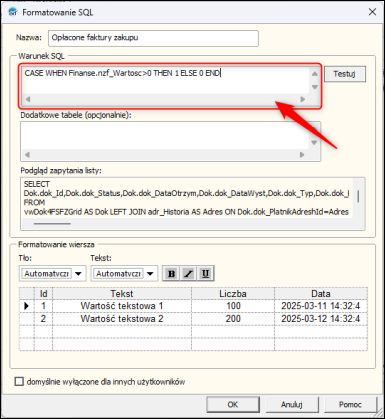Image resolution: width=385 pixels, height=419 pixels.
Task: Click the Id column header
Action: (43, 293)
